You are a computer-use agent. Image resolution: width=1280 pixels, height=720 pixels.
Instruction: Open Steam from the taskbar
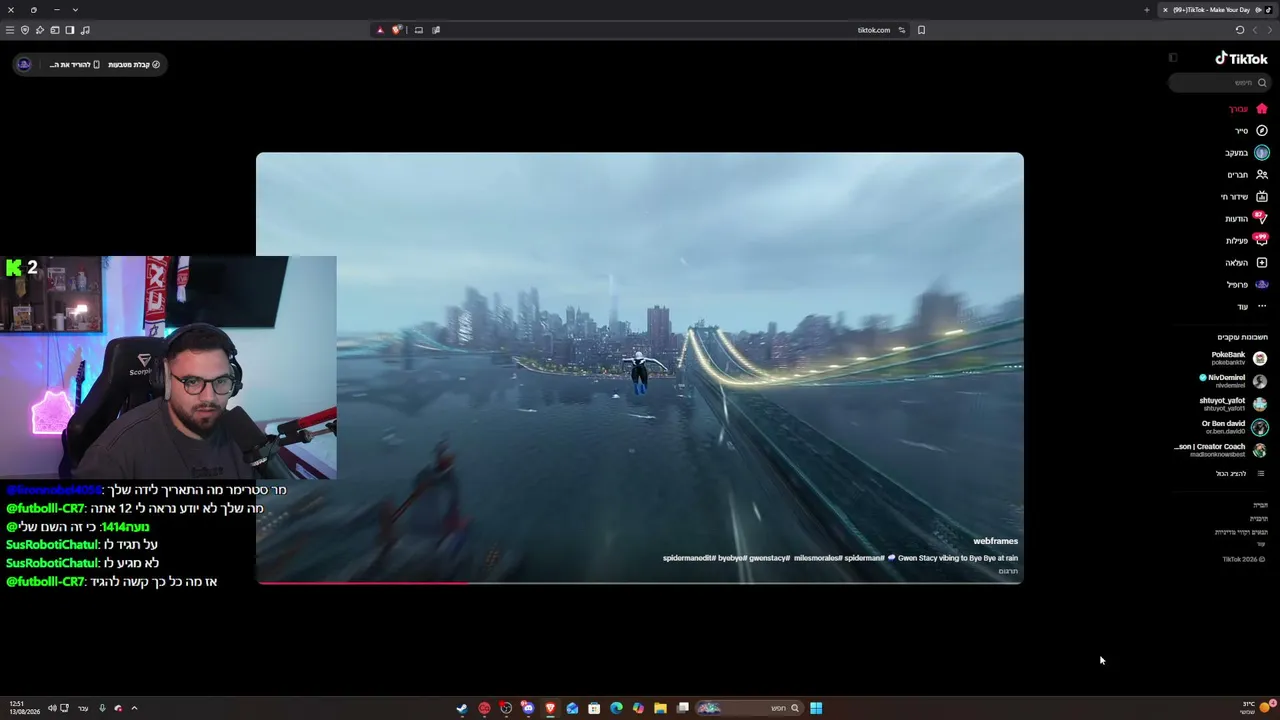462,708
